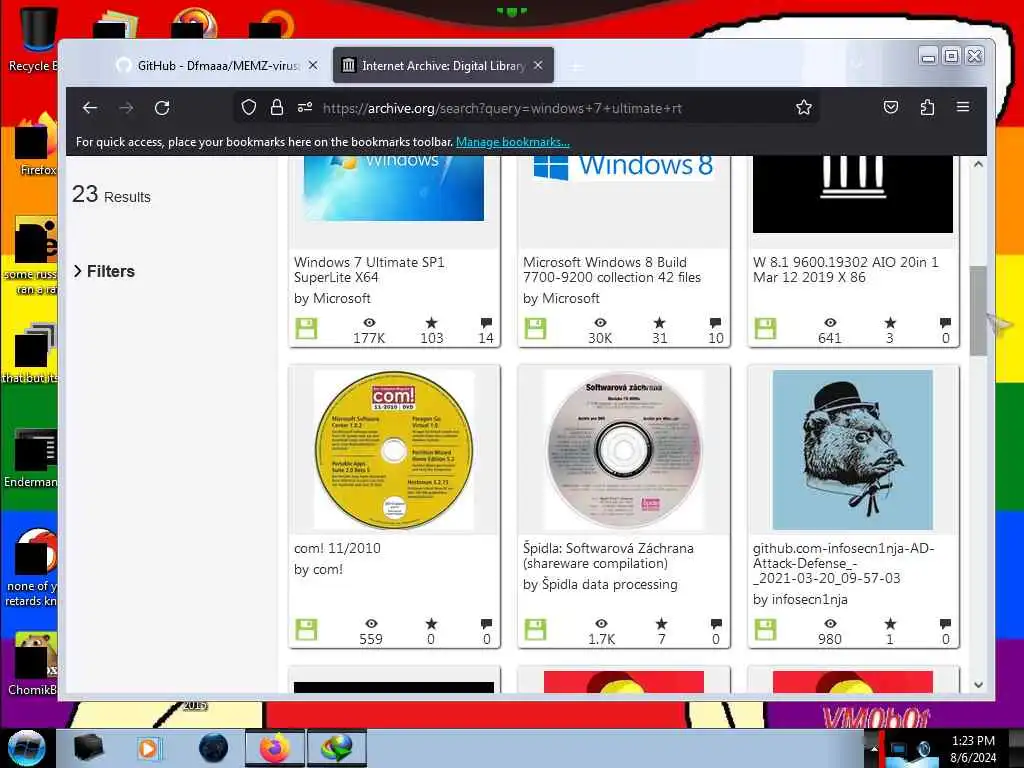Open github.com-infosecn1nja-AD-Attack-Defense item title
Viewport: 1024px width, 768px height.
click(843, 563)
